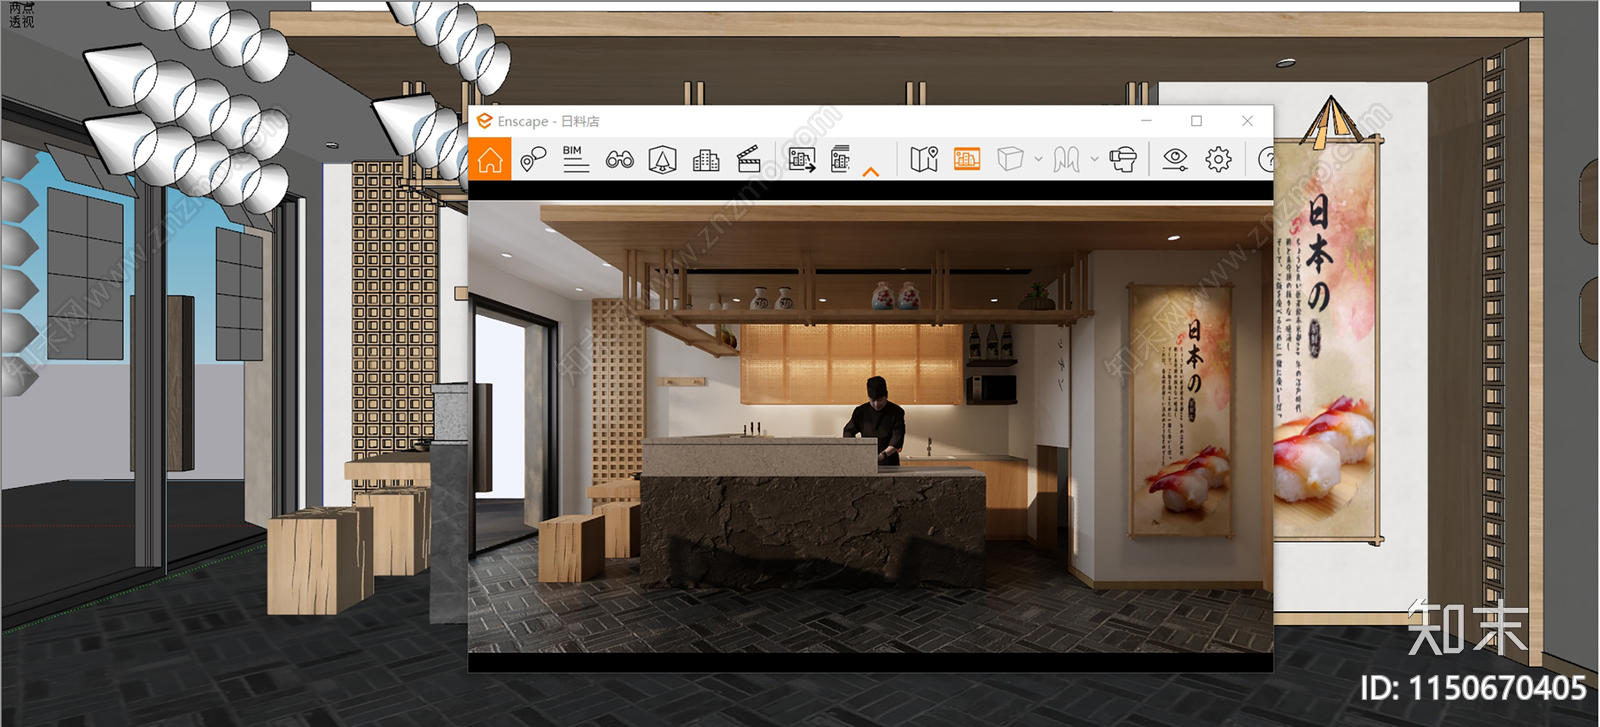Expand dropdown arrow beside figures icon
The width and height of the screenshot is (1600, 727).
(1094, 159)
